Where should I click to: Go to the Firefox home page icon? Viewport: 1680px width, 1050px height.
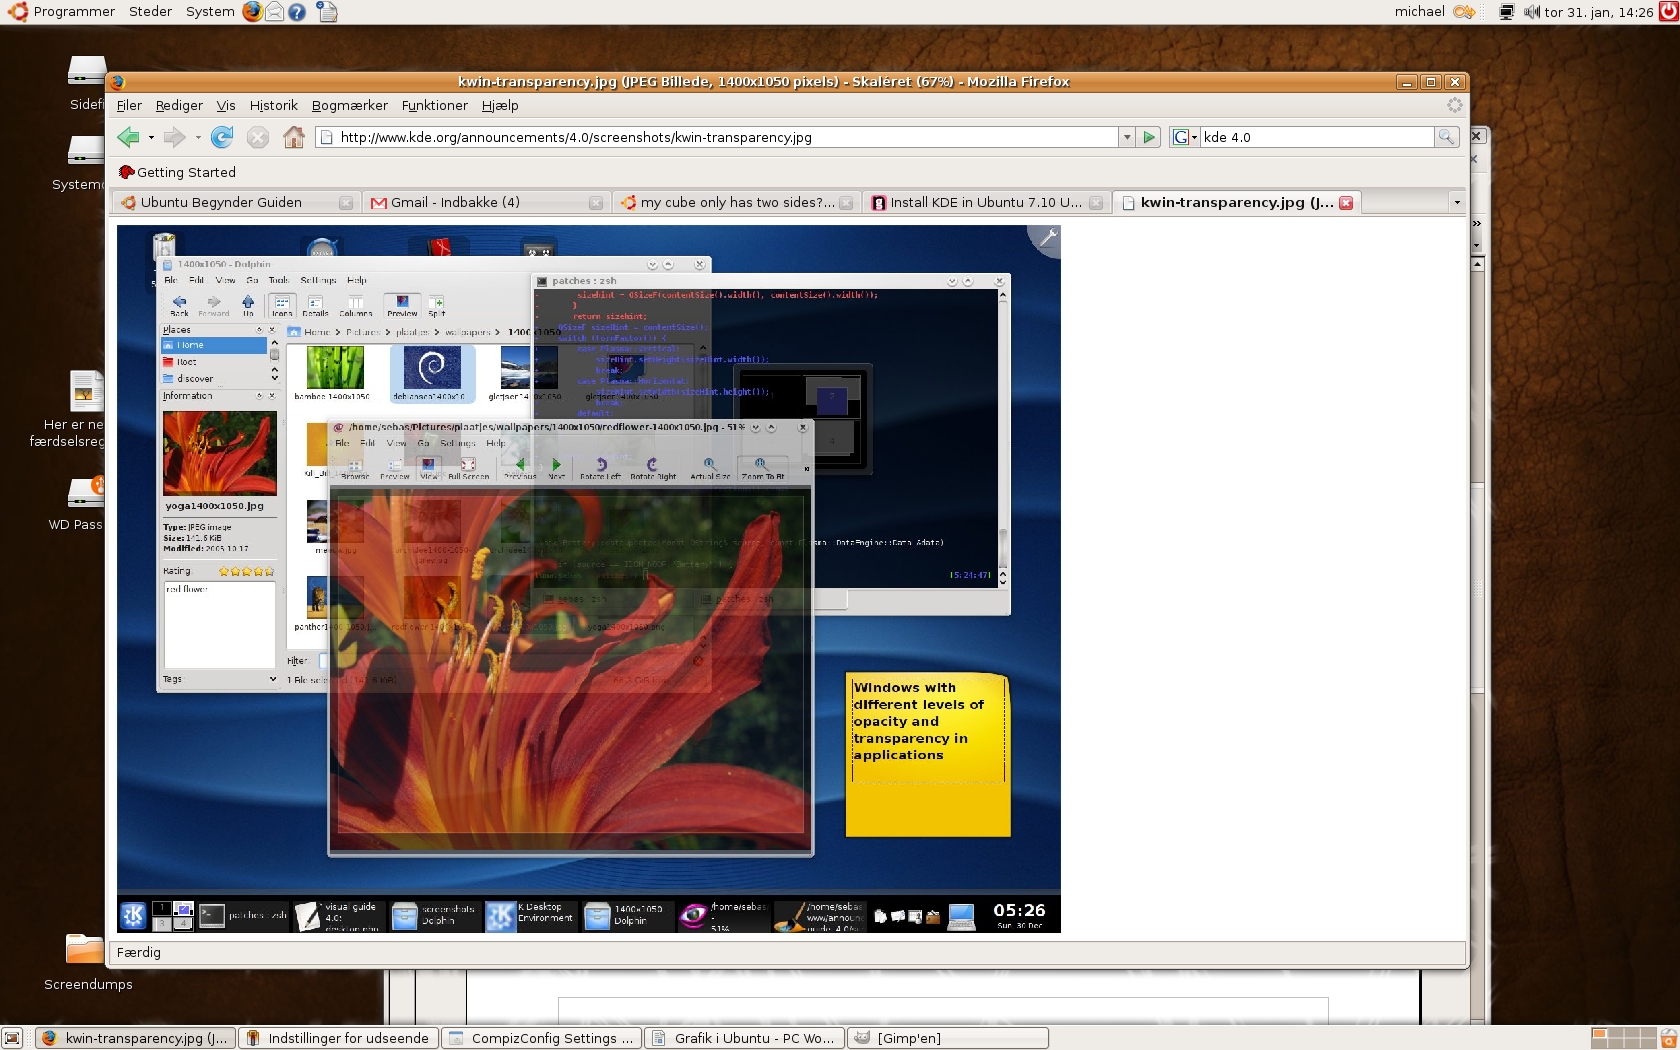pyautogui.click(x=294, y=137)
